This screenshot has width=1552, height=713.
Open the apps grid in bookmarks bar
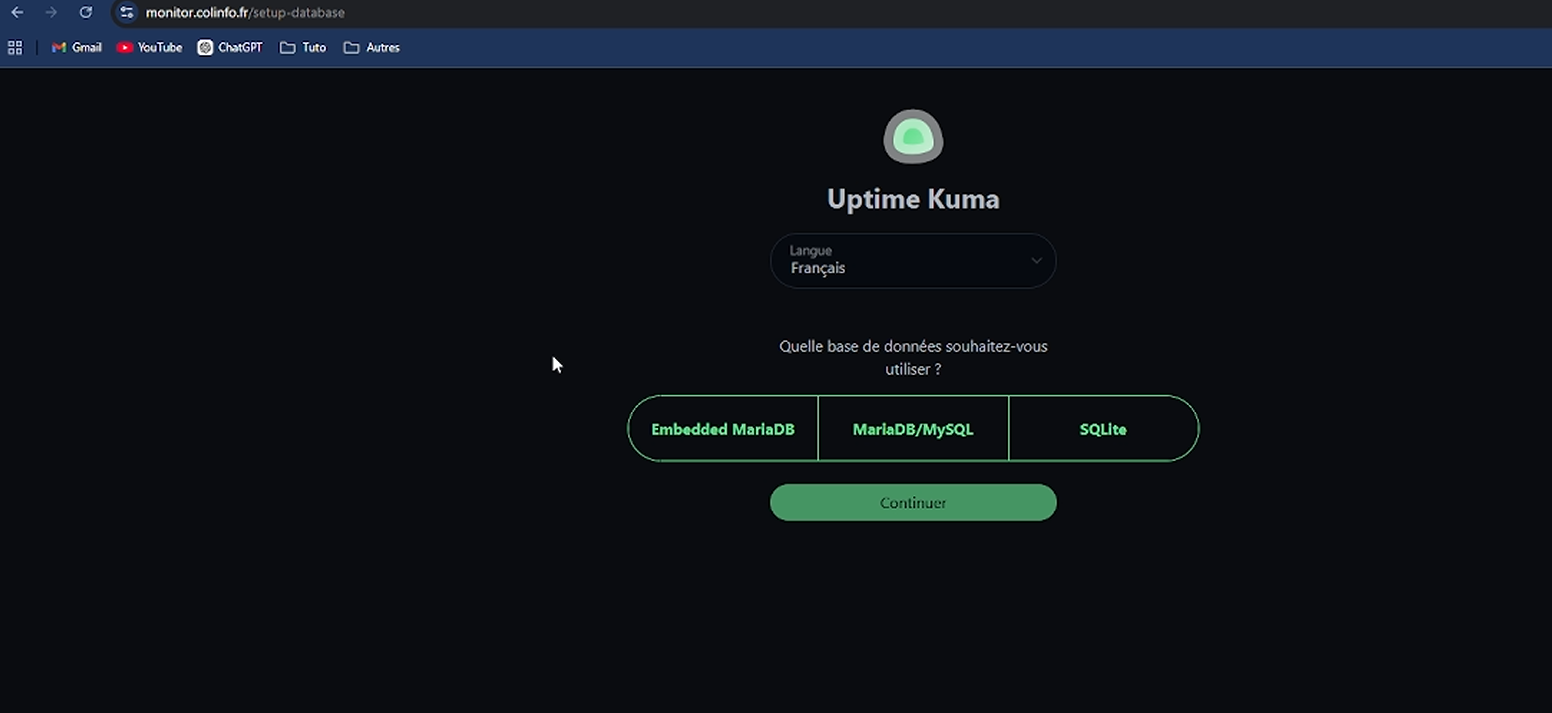coord(15,48)
